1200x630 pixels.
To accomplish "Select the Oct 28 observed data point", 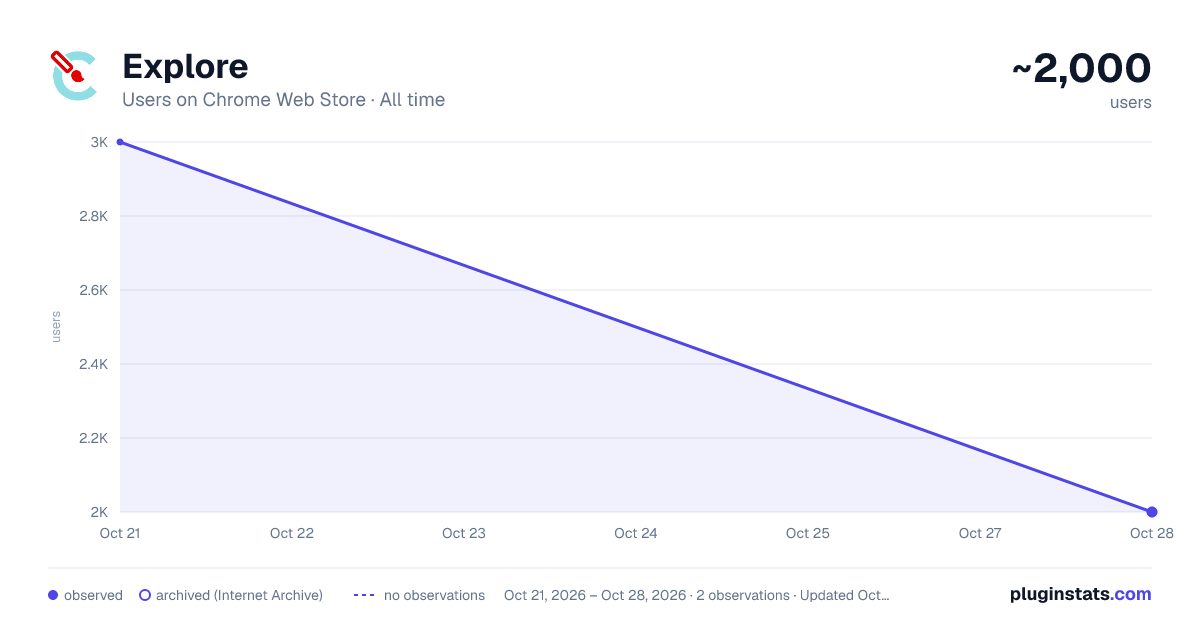I will coord(1152,512).
